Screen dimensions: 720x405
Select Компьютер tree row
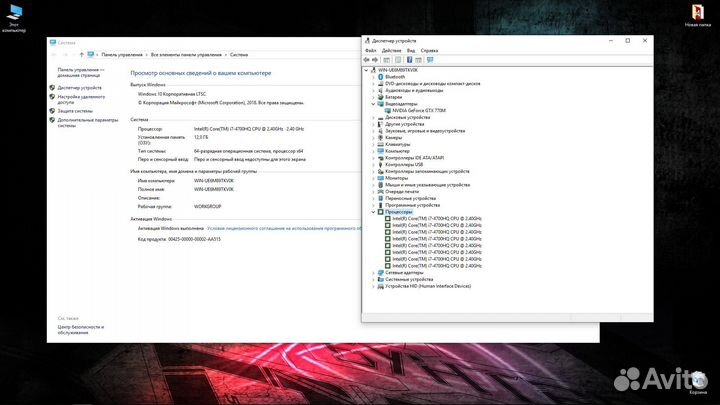pos(397,151)
